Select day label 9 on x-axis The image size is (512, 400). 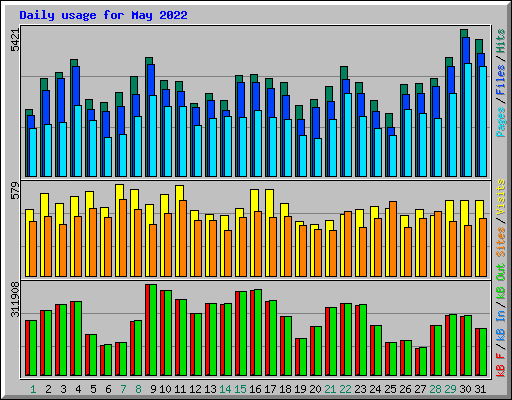click(x=153, y=389)
